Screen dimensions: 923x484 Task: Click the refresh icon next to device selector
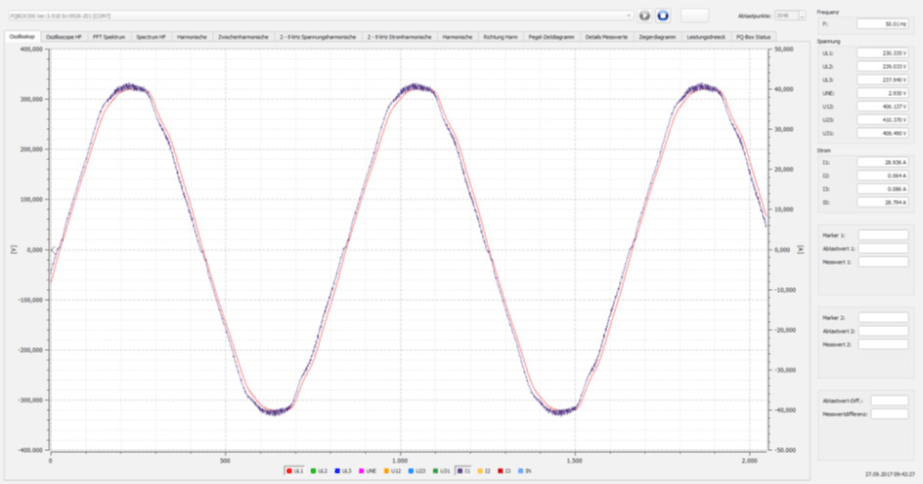coord(644,16)
